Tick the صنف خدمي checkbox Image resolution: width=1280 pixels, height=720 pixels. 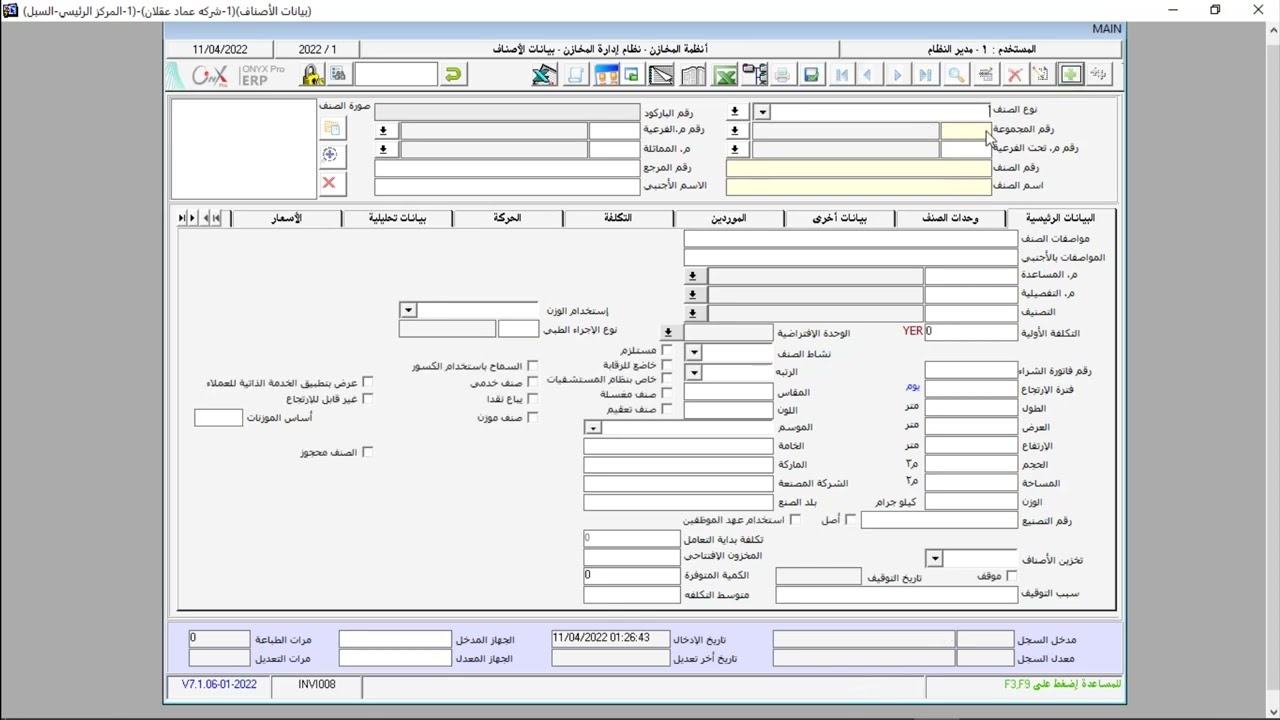coord(532,382)
